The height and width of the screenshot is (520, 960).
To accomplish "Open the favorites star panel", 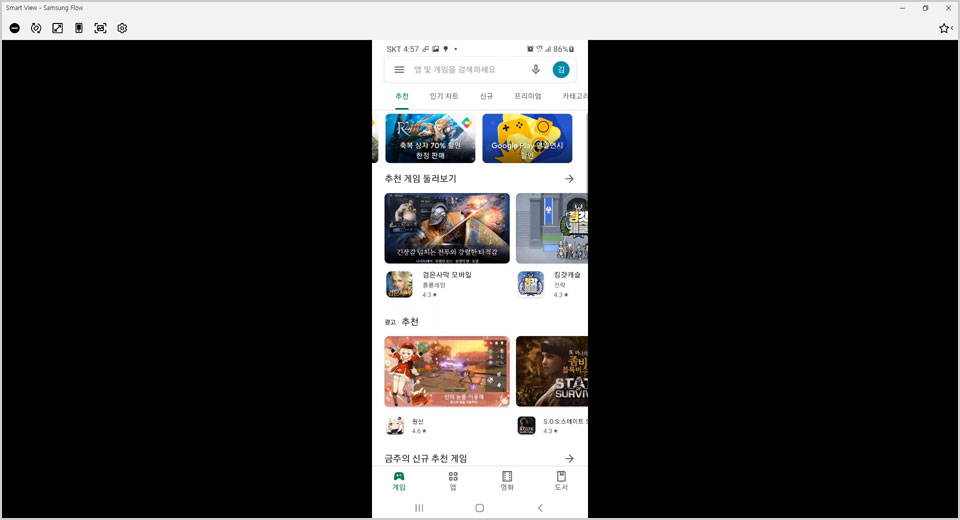I will point(945,28).
